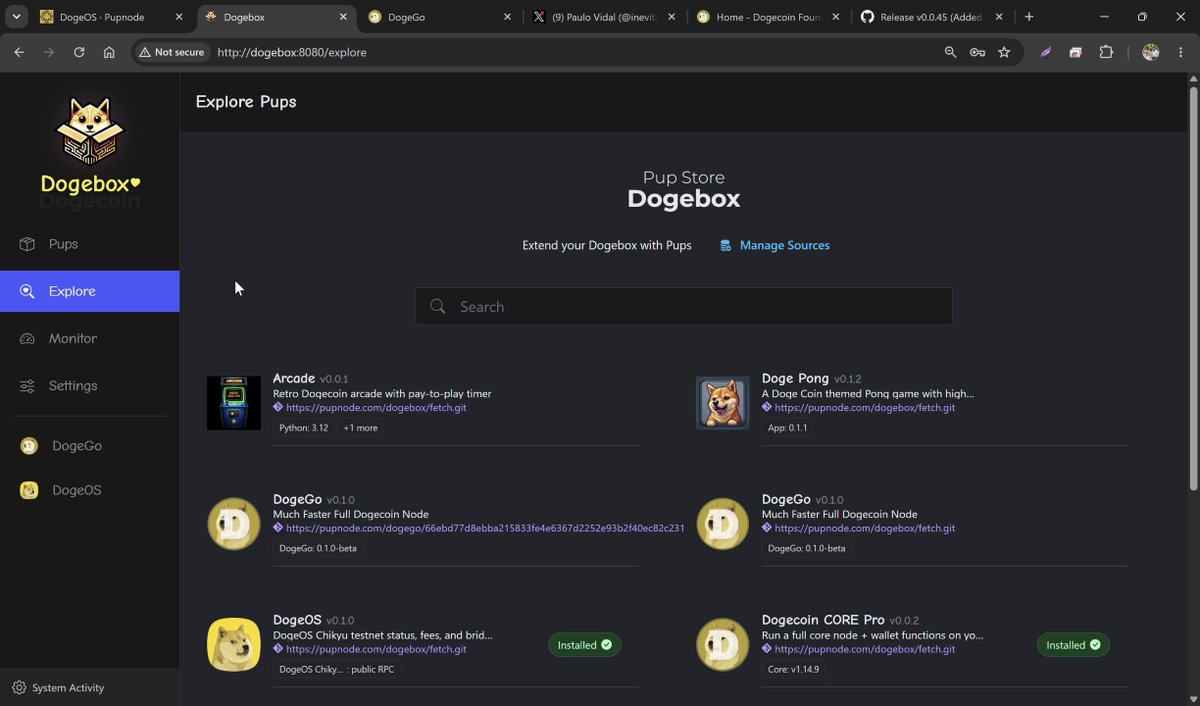Open the saved passwords key icon
The width and height of the screenshot is (1200, 706).
pyautogui.click(x=977, y=52)
